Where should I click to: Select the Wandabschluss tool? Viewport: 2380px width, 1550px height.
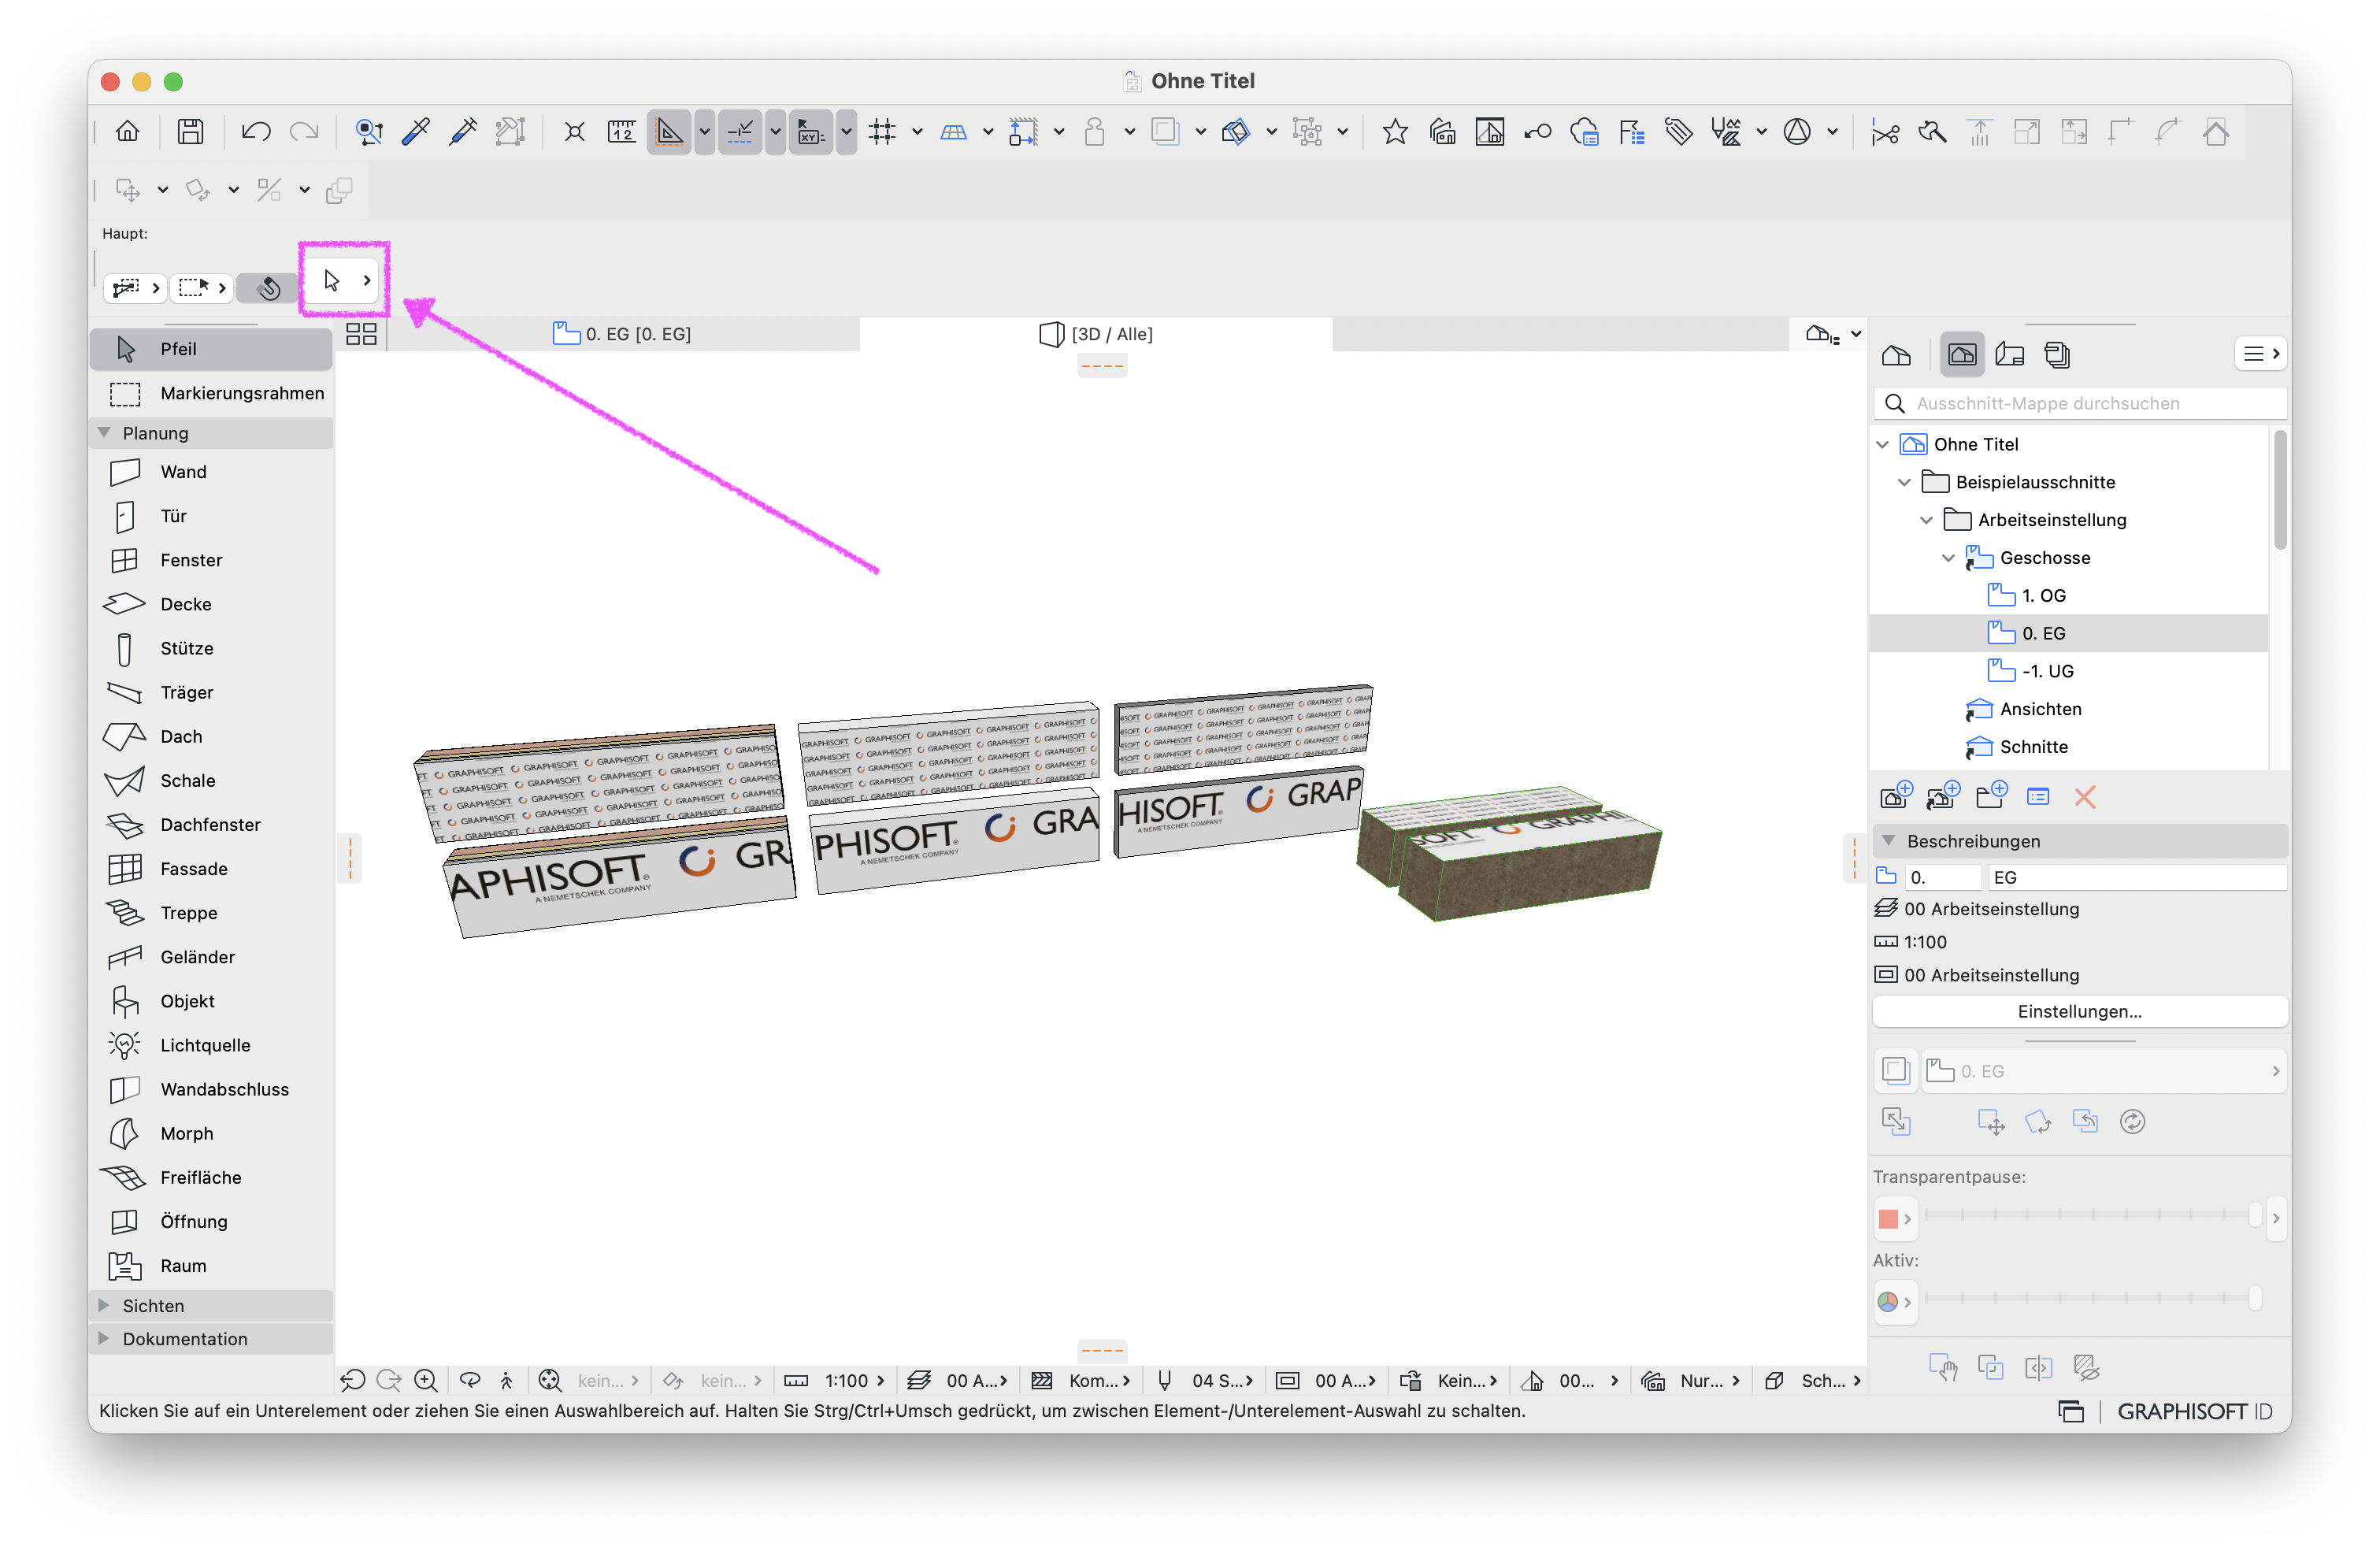tap(211, 1089)
